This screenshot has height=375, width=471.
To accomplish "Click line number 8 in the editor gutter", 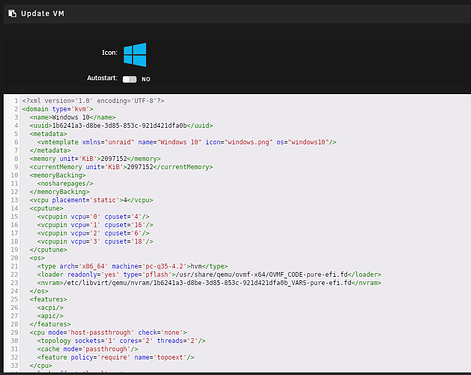I will click(16, 159).
